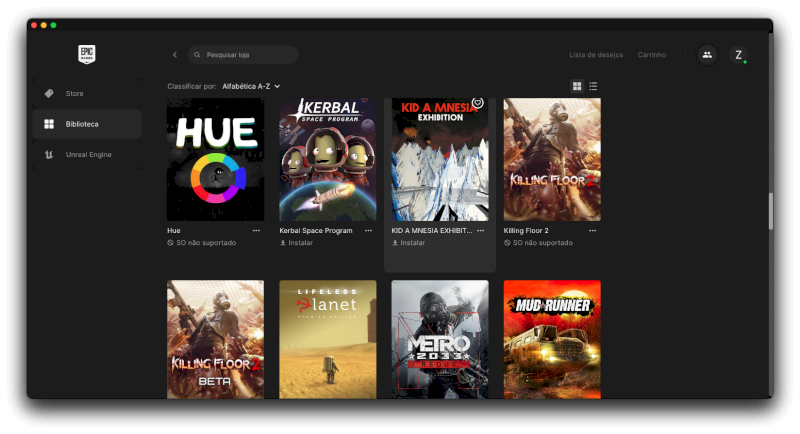Open KID A MNESIA three-dots menu
800x434 pixels.
[481, 231]
